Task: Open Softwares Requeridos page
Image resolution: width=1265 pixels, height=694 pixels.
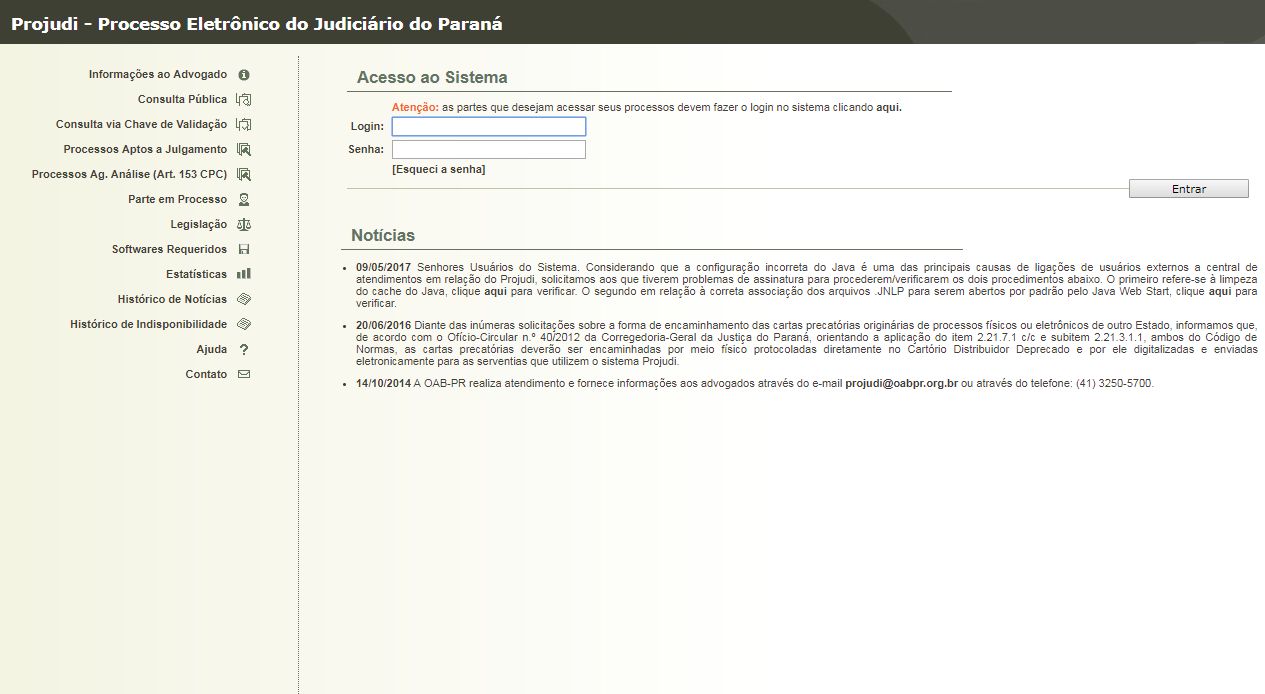Action: (170, 250)
